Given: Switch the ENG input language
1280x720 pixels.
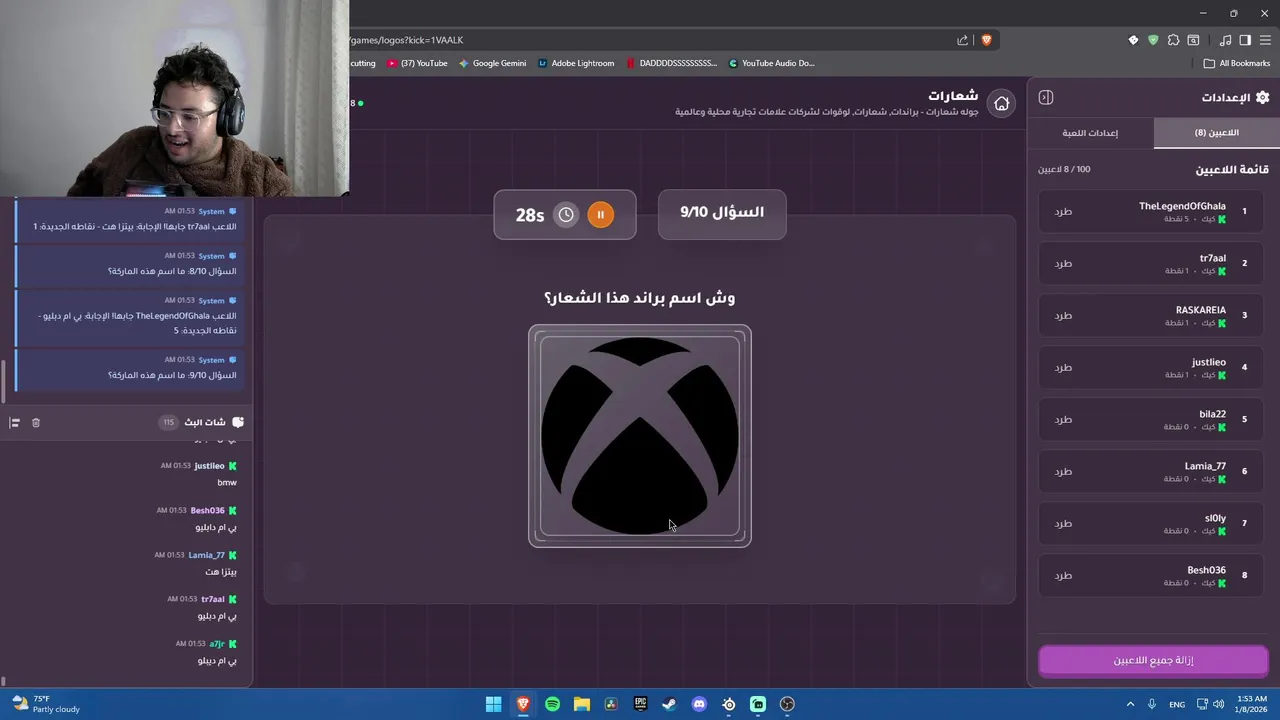Looking at the screenshot, I should pos(1177,704).
